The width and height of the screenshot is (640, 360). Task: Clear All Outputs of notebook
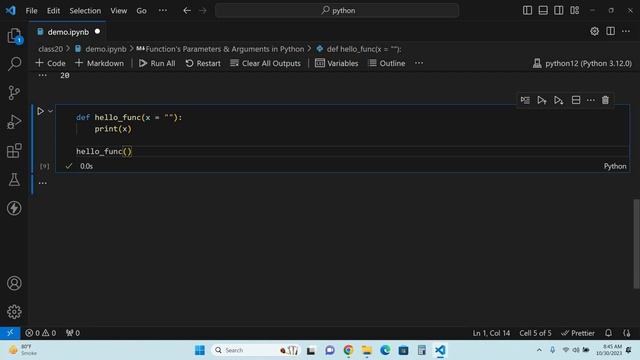tap(265, 63)
